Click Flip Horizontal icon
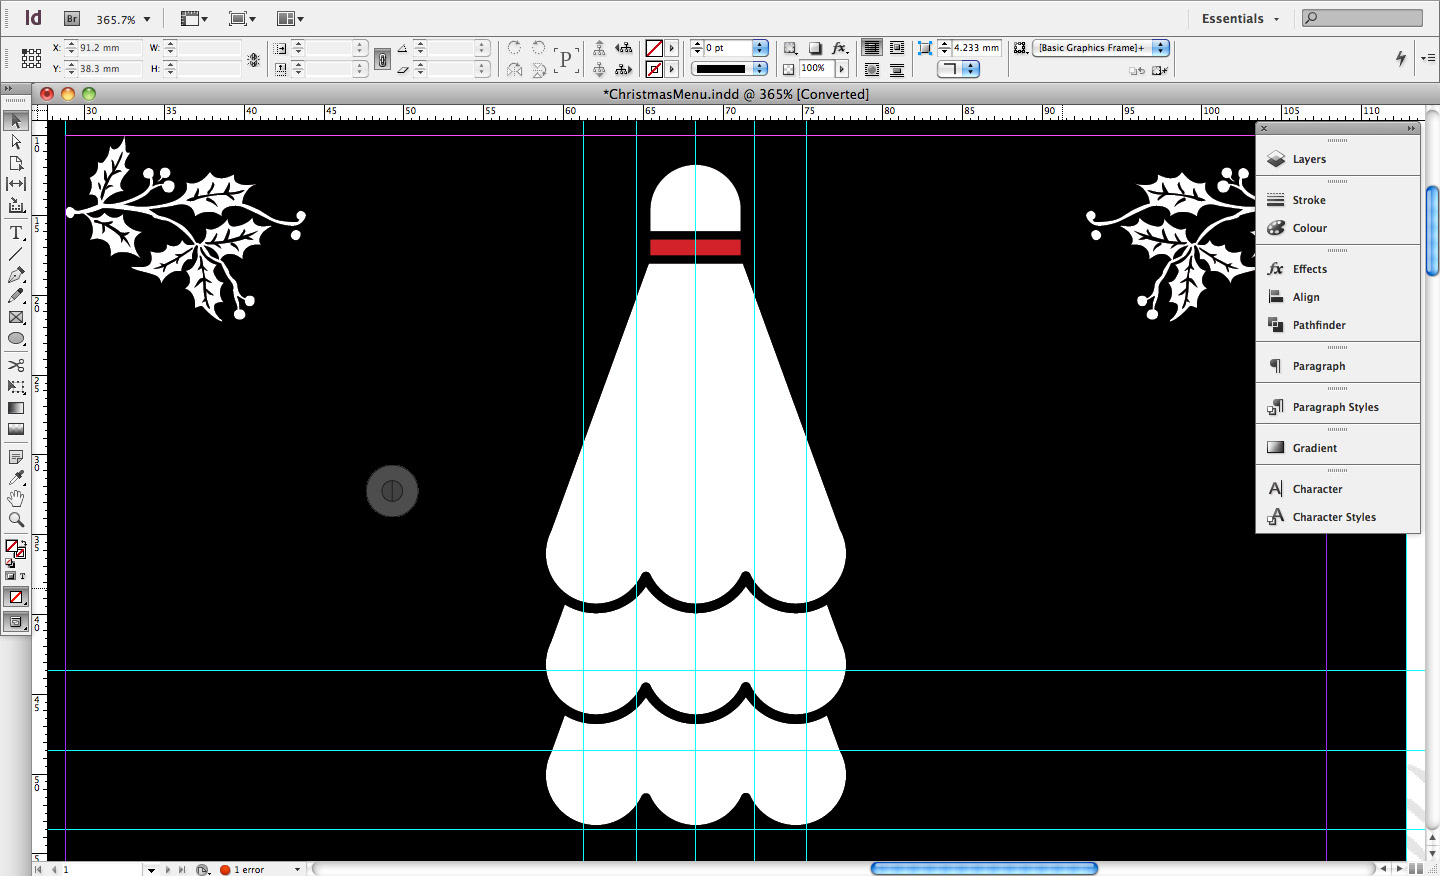This screenshot has height=876, width=1440. [514, 69]
